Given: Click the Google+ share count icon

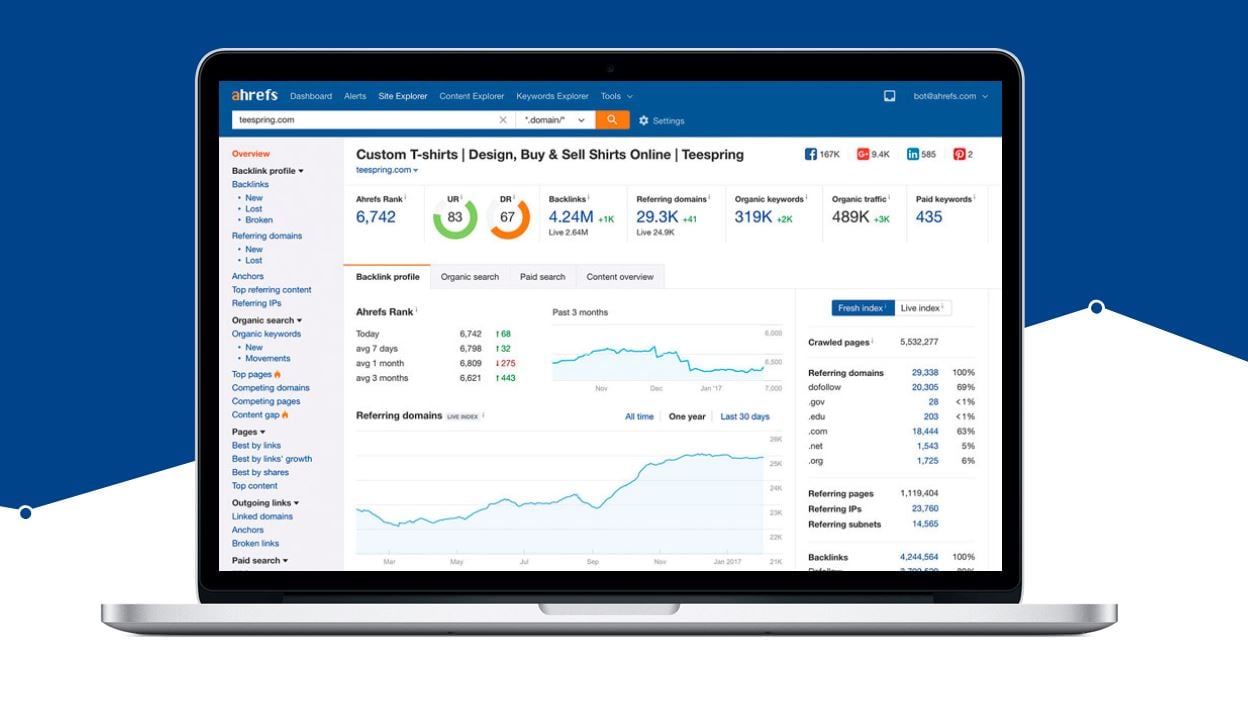Looking at the screenshot, I should (x=863, y=154).
